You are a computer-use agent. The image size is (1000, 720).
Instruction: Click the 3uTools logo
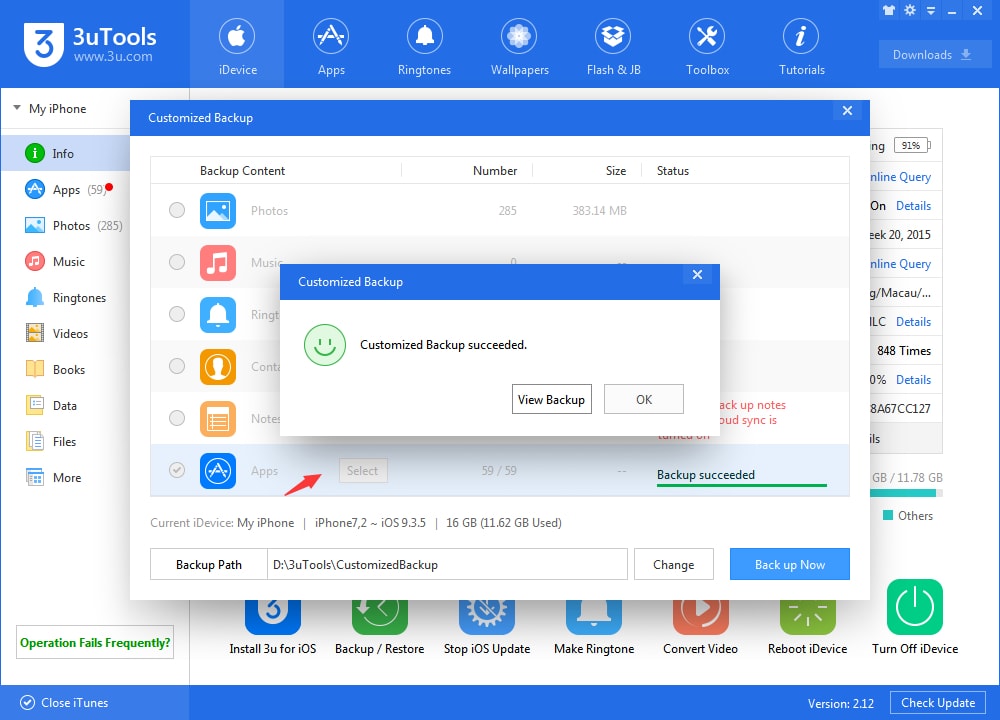coord(90,44)
